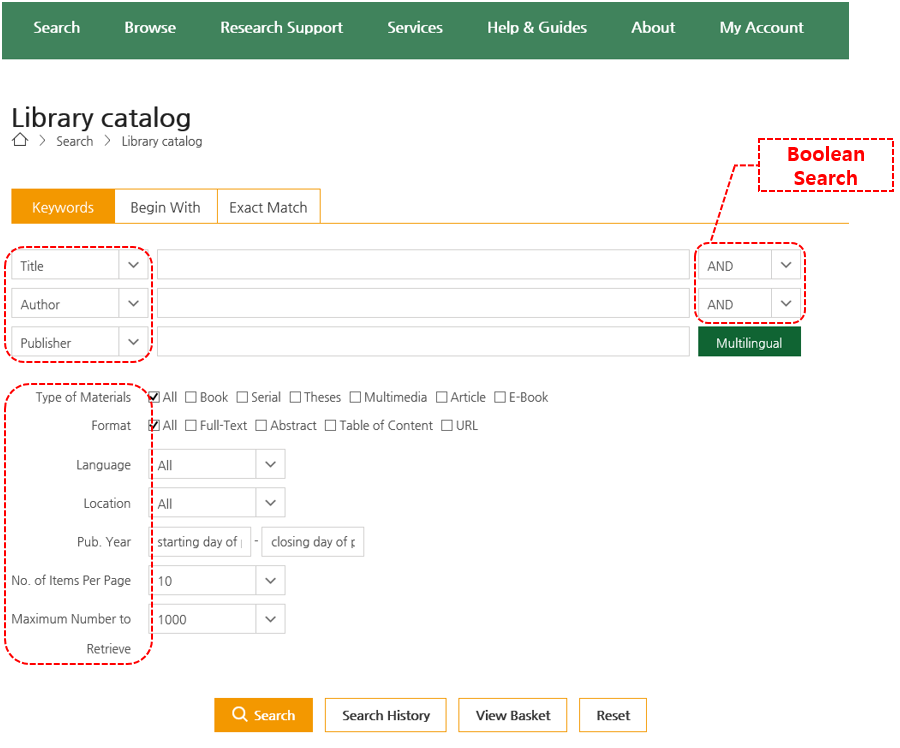Click the orange Search button with magnifier

pos(263,715)
